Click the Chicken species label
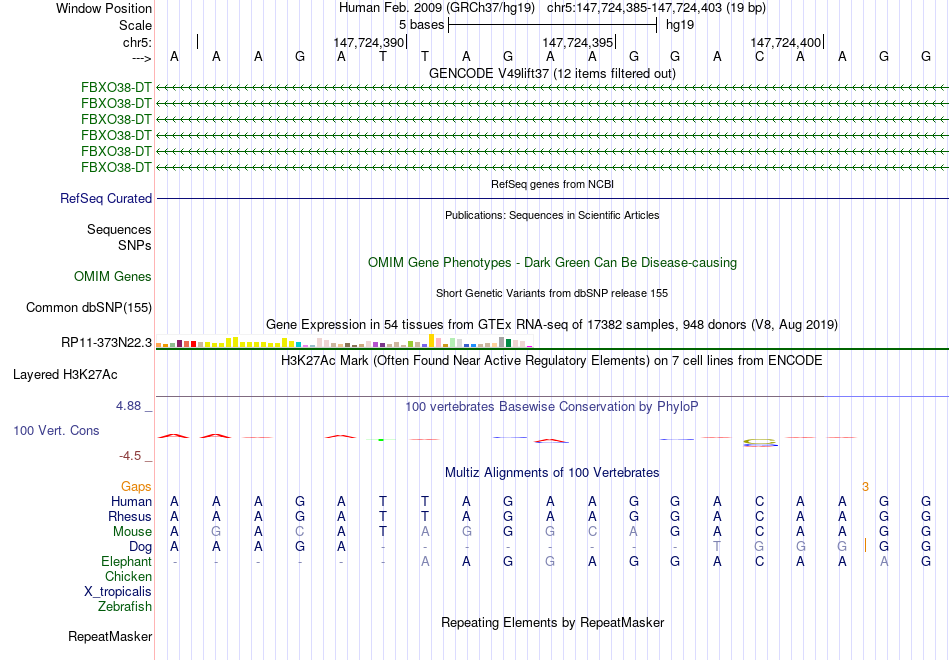The height and width of the screenshot is (660, 950). click(x=128, y=576)
